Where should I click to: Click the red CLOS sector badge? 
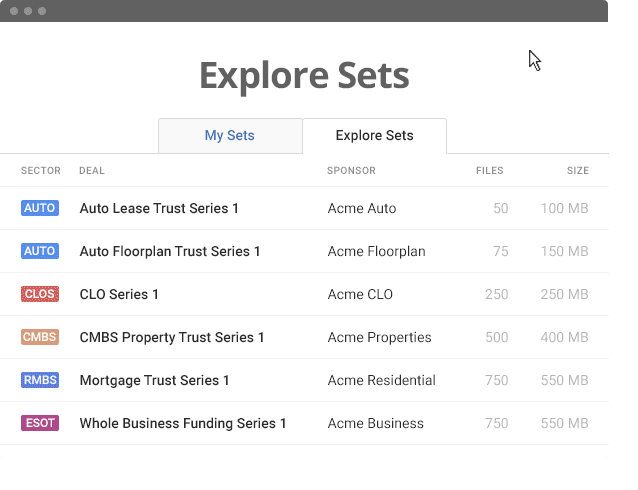[40, 294]
